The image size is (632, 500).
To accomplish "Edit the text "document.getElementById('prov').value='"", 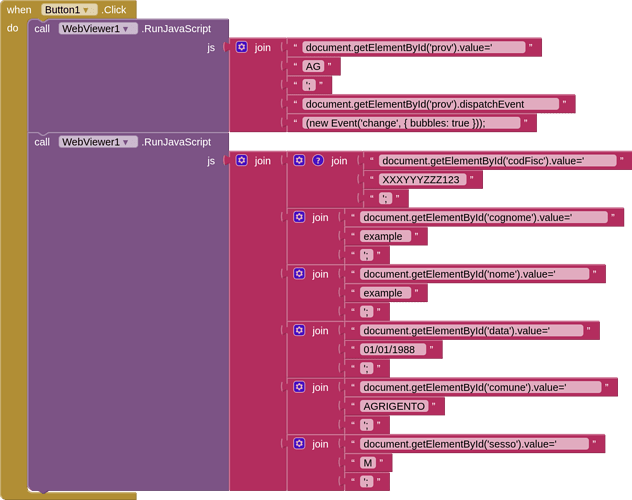I will 414,47.
